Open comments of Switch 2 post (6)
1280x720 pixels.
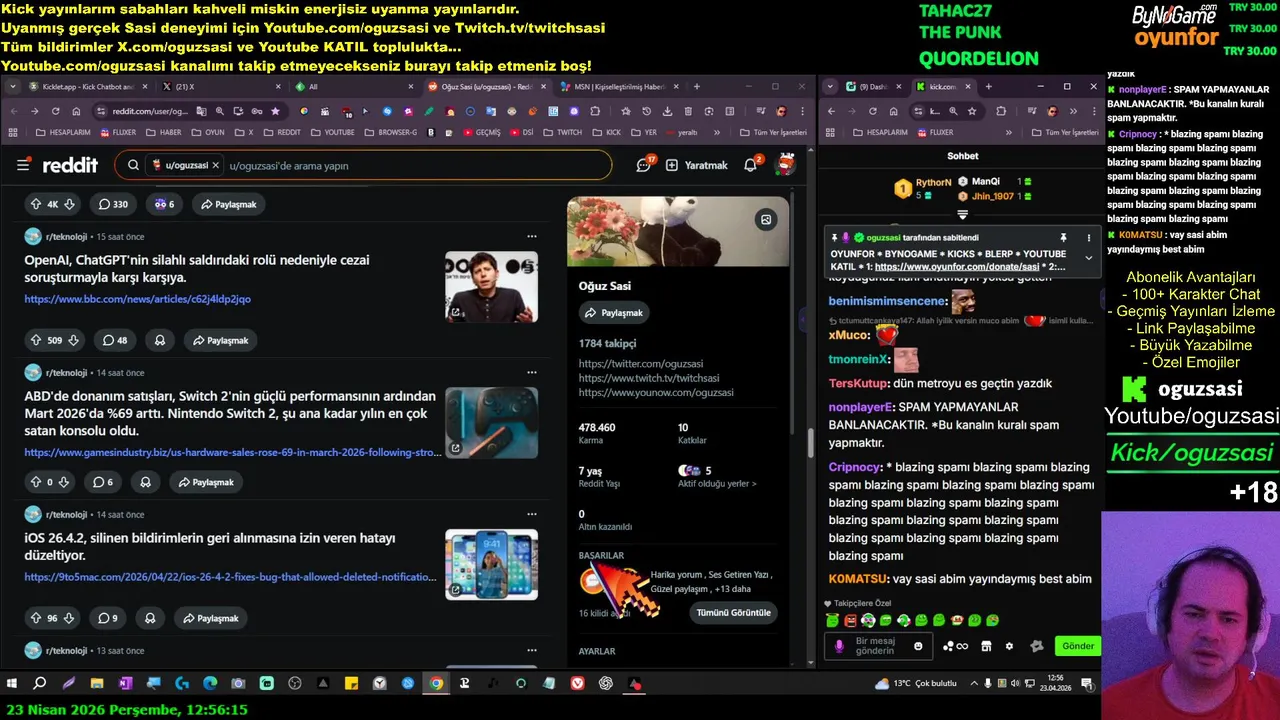(x=102, y=482)
